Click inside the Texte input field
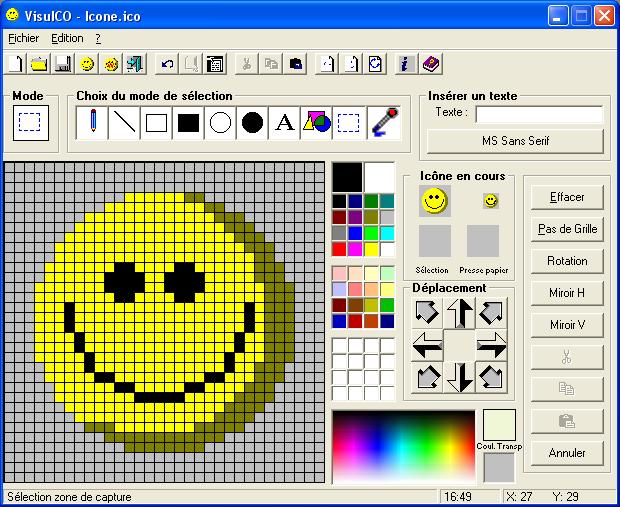This screenshot has height=507, width=620. pyautogui.click(x=538, y=114)
